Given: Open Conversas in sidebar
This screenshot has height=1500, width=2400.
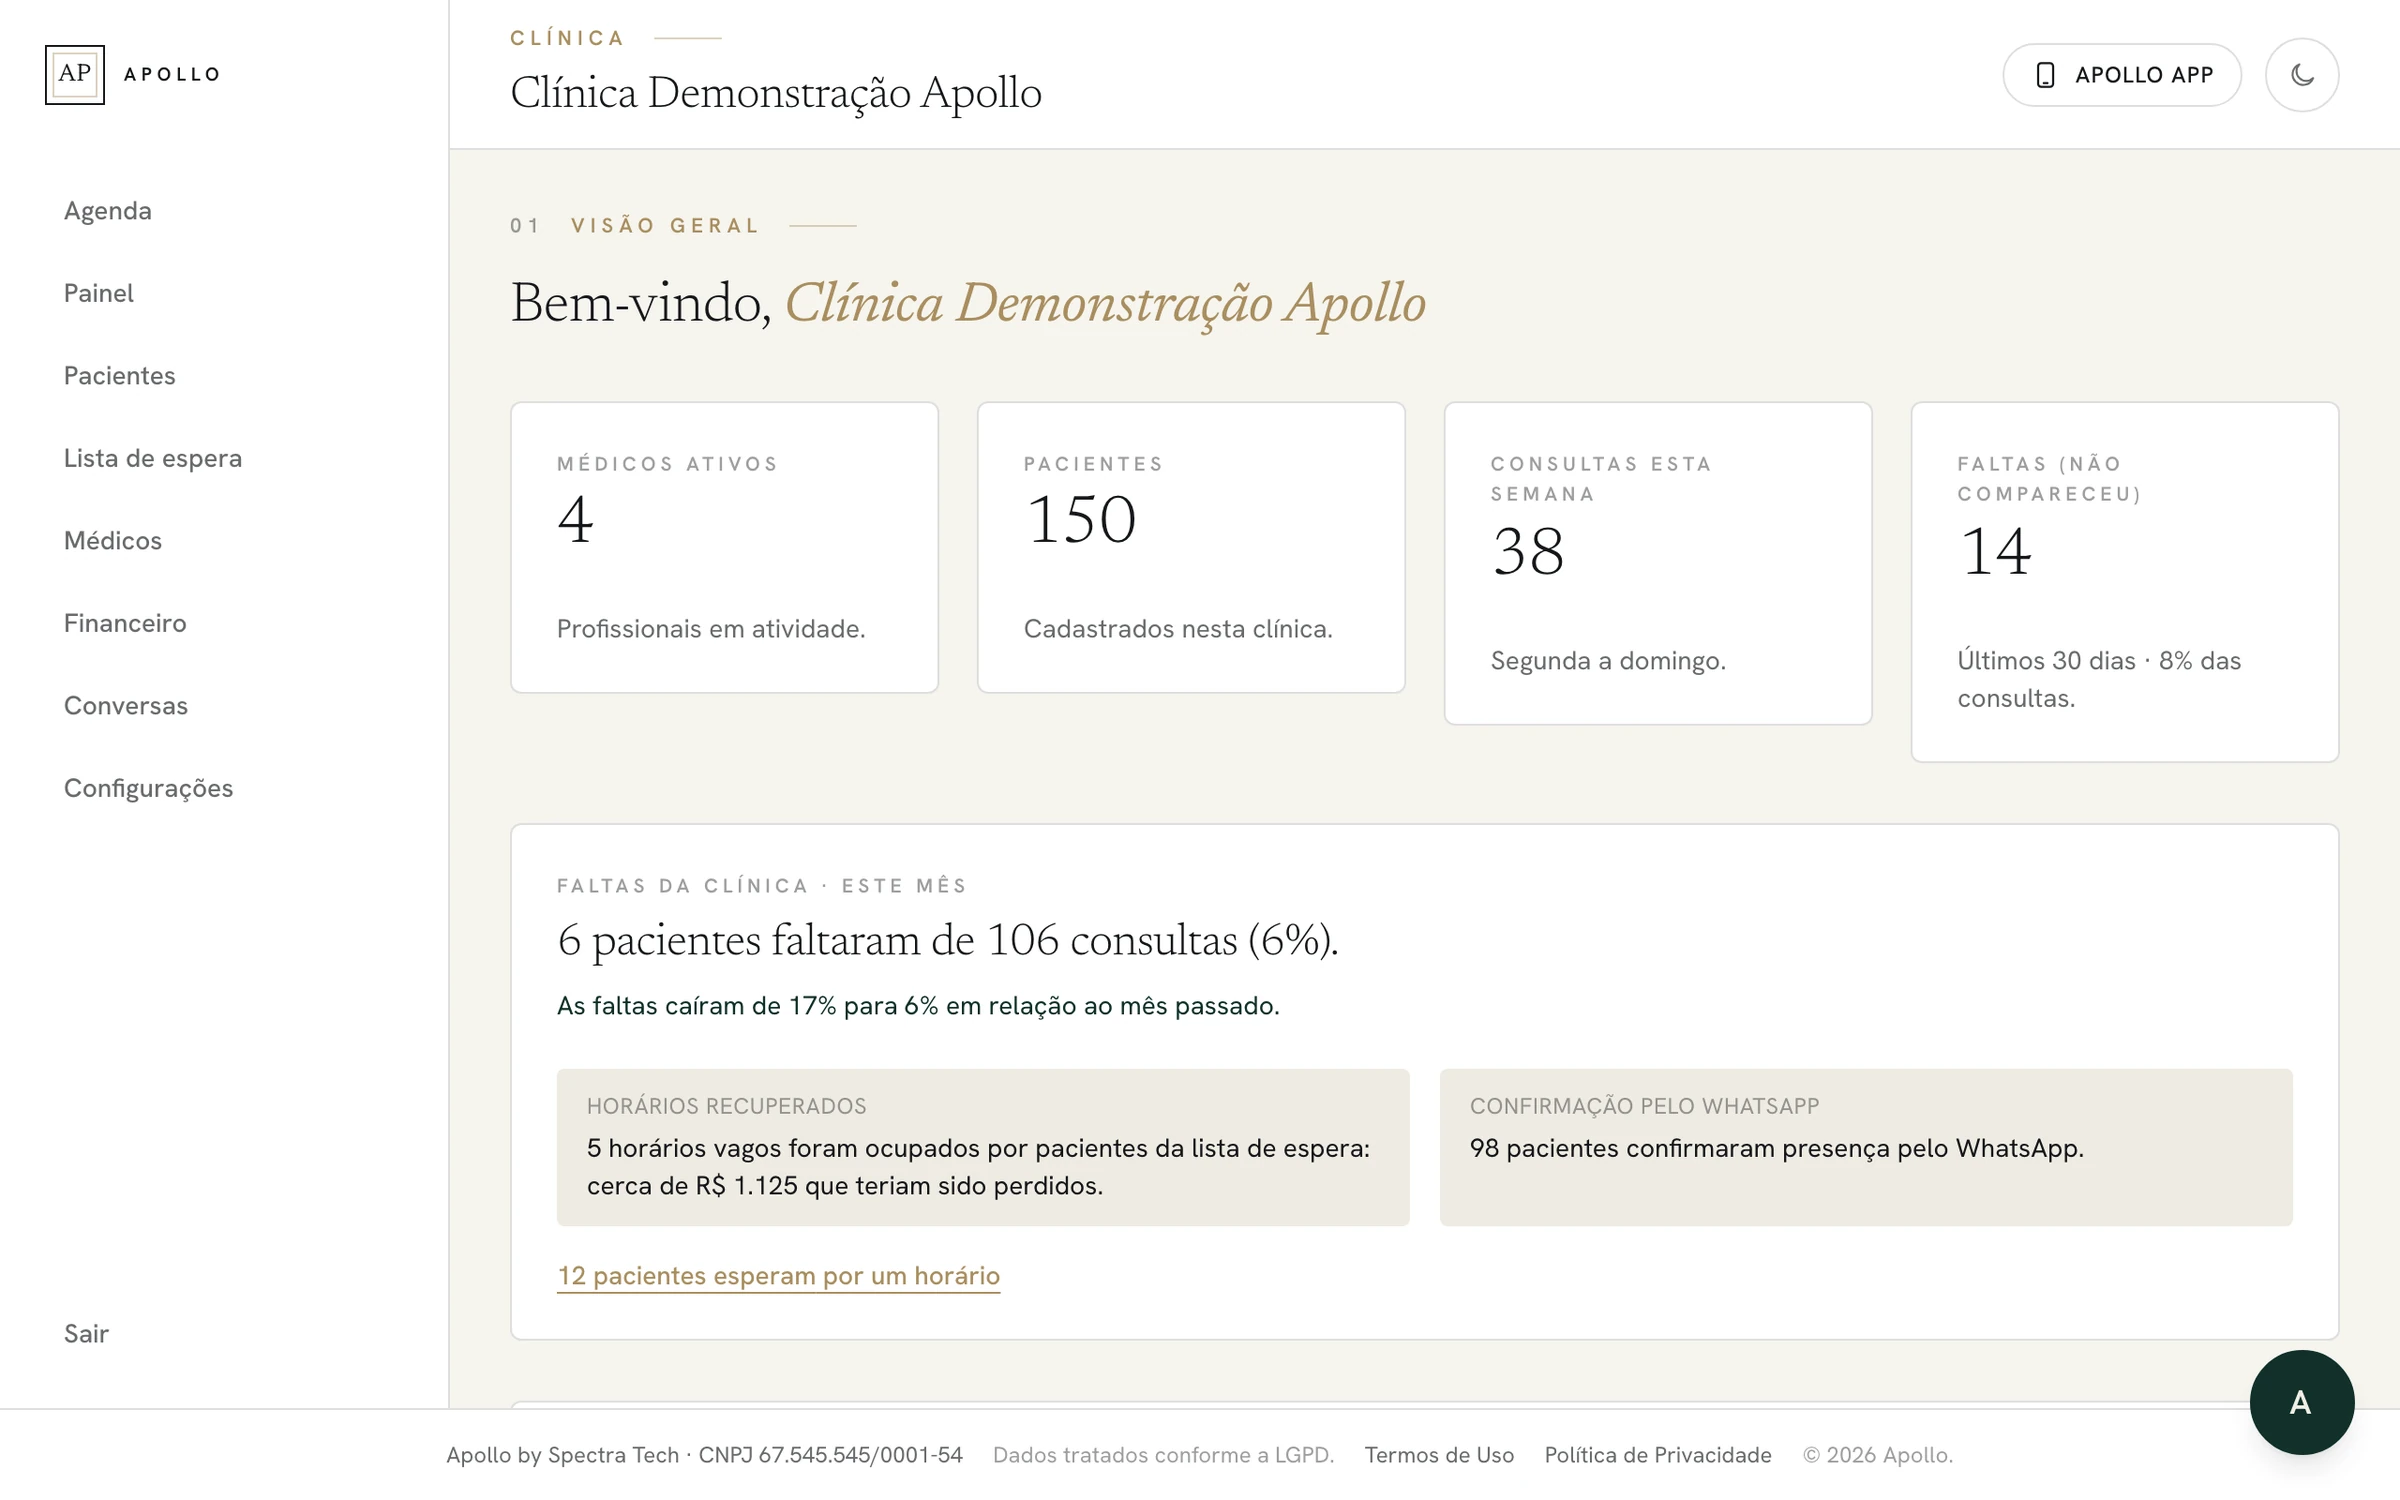Looking at the screenshot, I should pyautogui.click(x=126, y=706).
